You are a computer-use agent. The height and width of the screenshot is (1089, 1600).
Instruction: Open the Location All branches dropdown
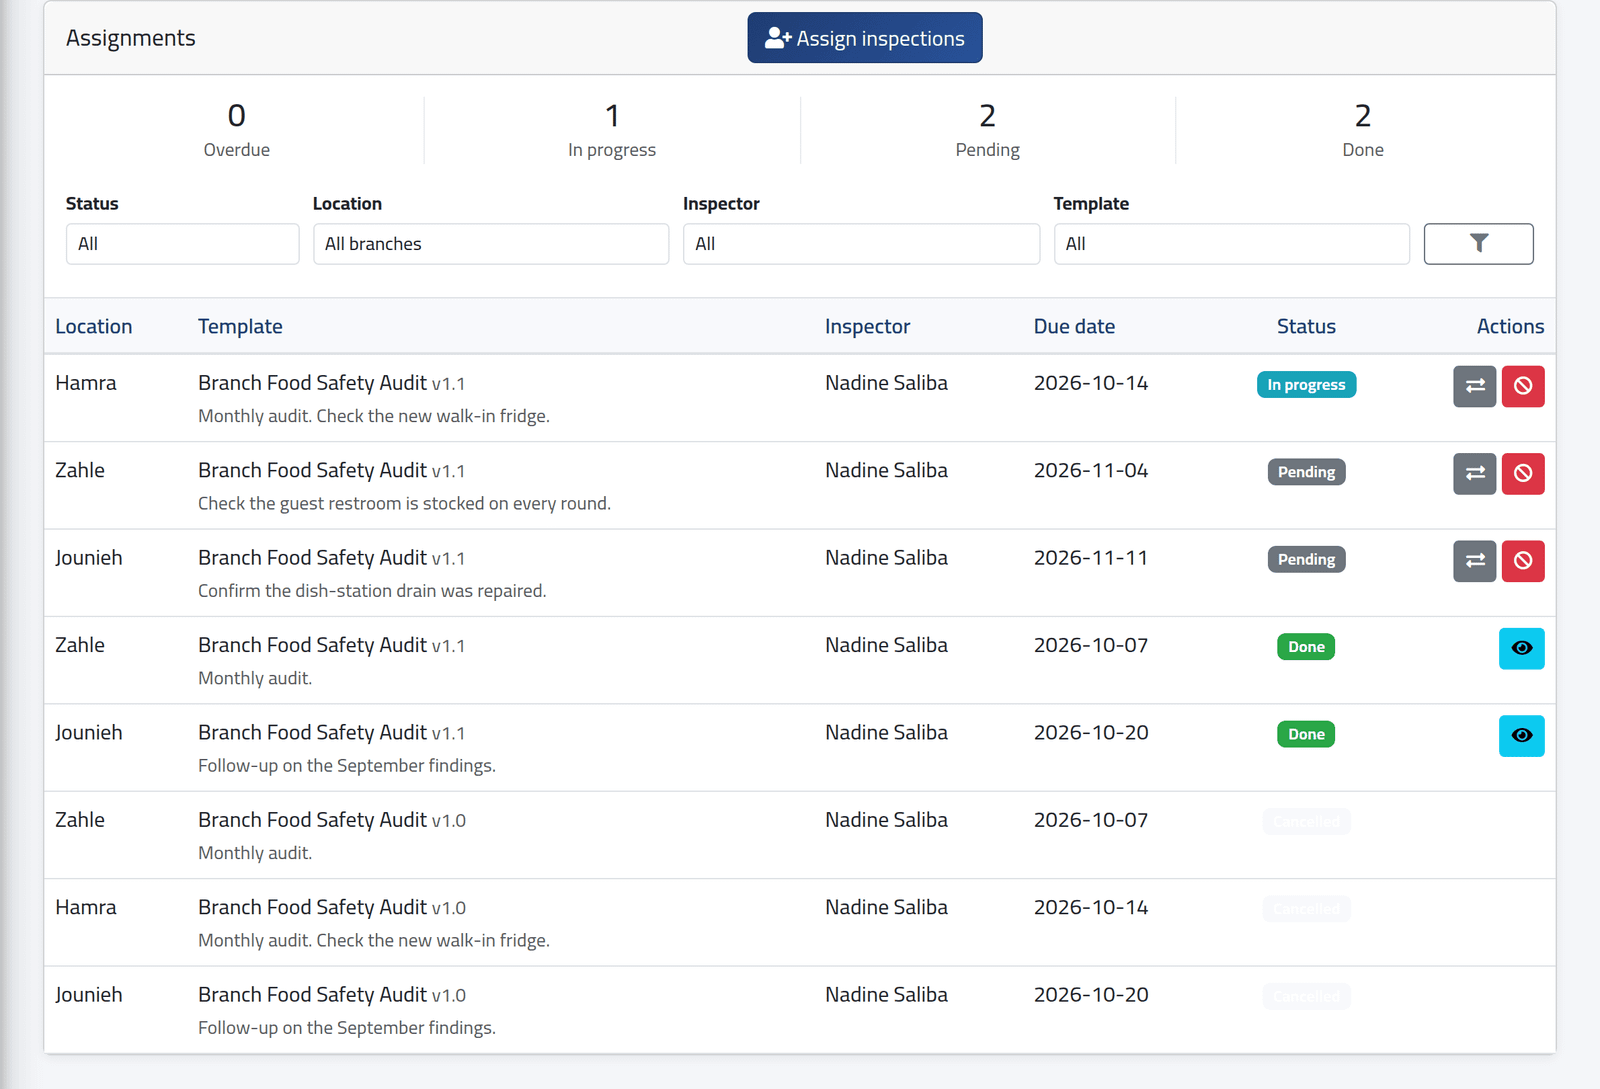[491, 244]
